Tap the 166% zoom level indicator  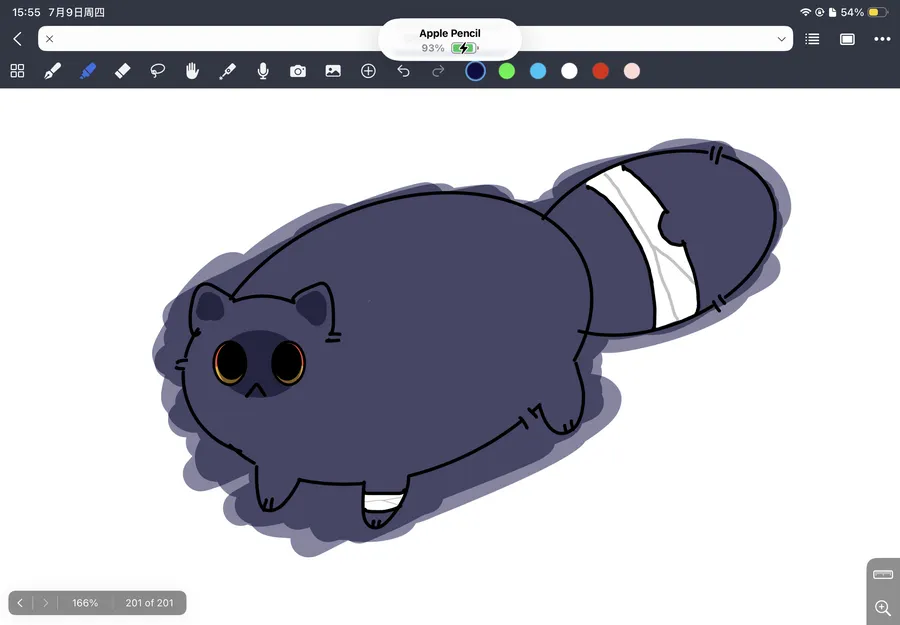(85, 603)
